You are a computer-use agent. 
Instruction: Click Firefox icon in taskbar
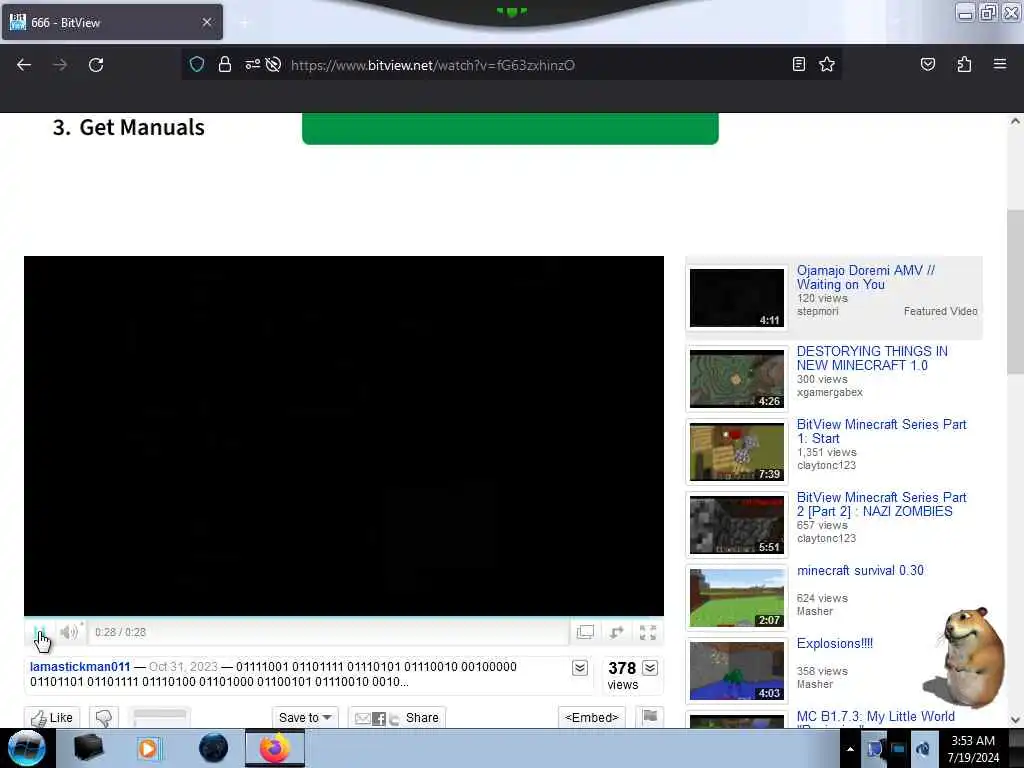tap(275, 748)
